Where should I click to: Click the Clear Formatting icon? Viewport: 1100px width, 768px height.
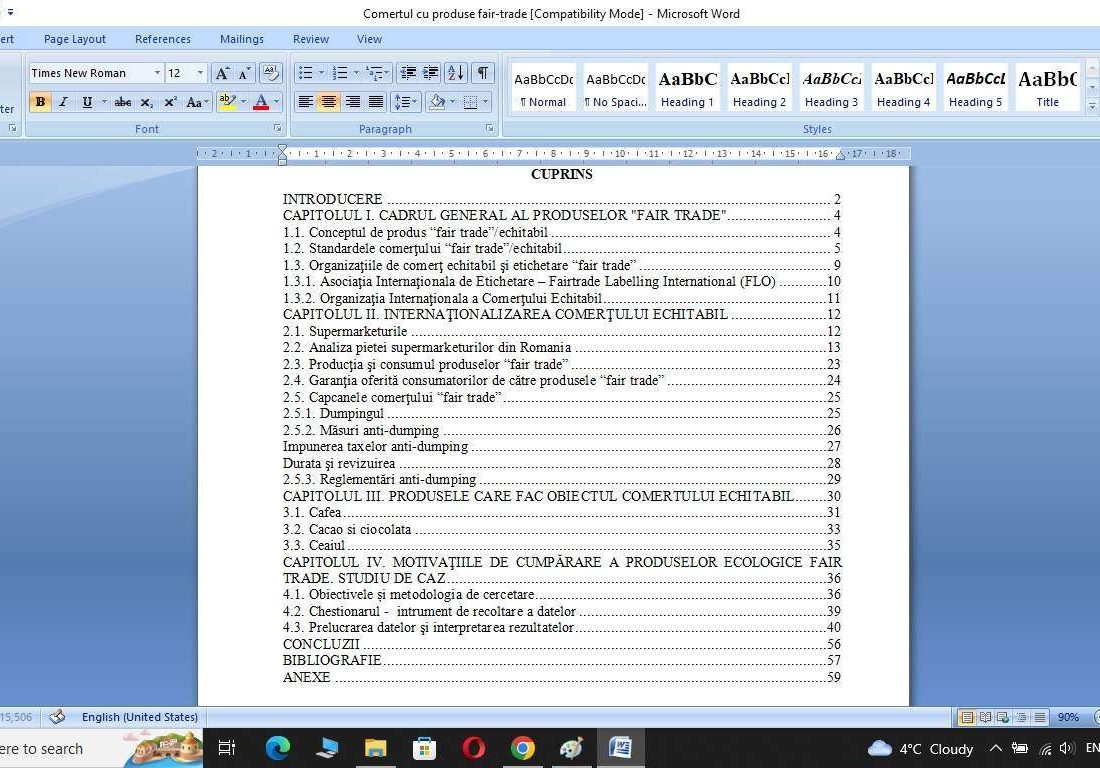pos(270,73)
